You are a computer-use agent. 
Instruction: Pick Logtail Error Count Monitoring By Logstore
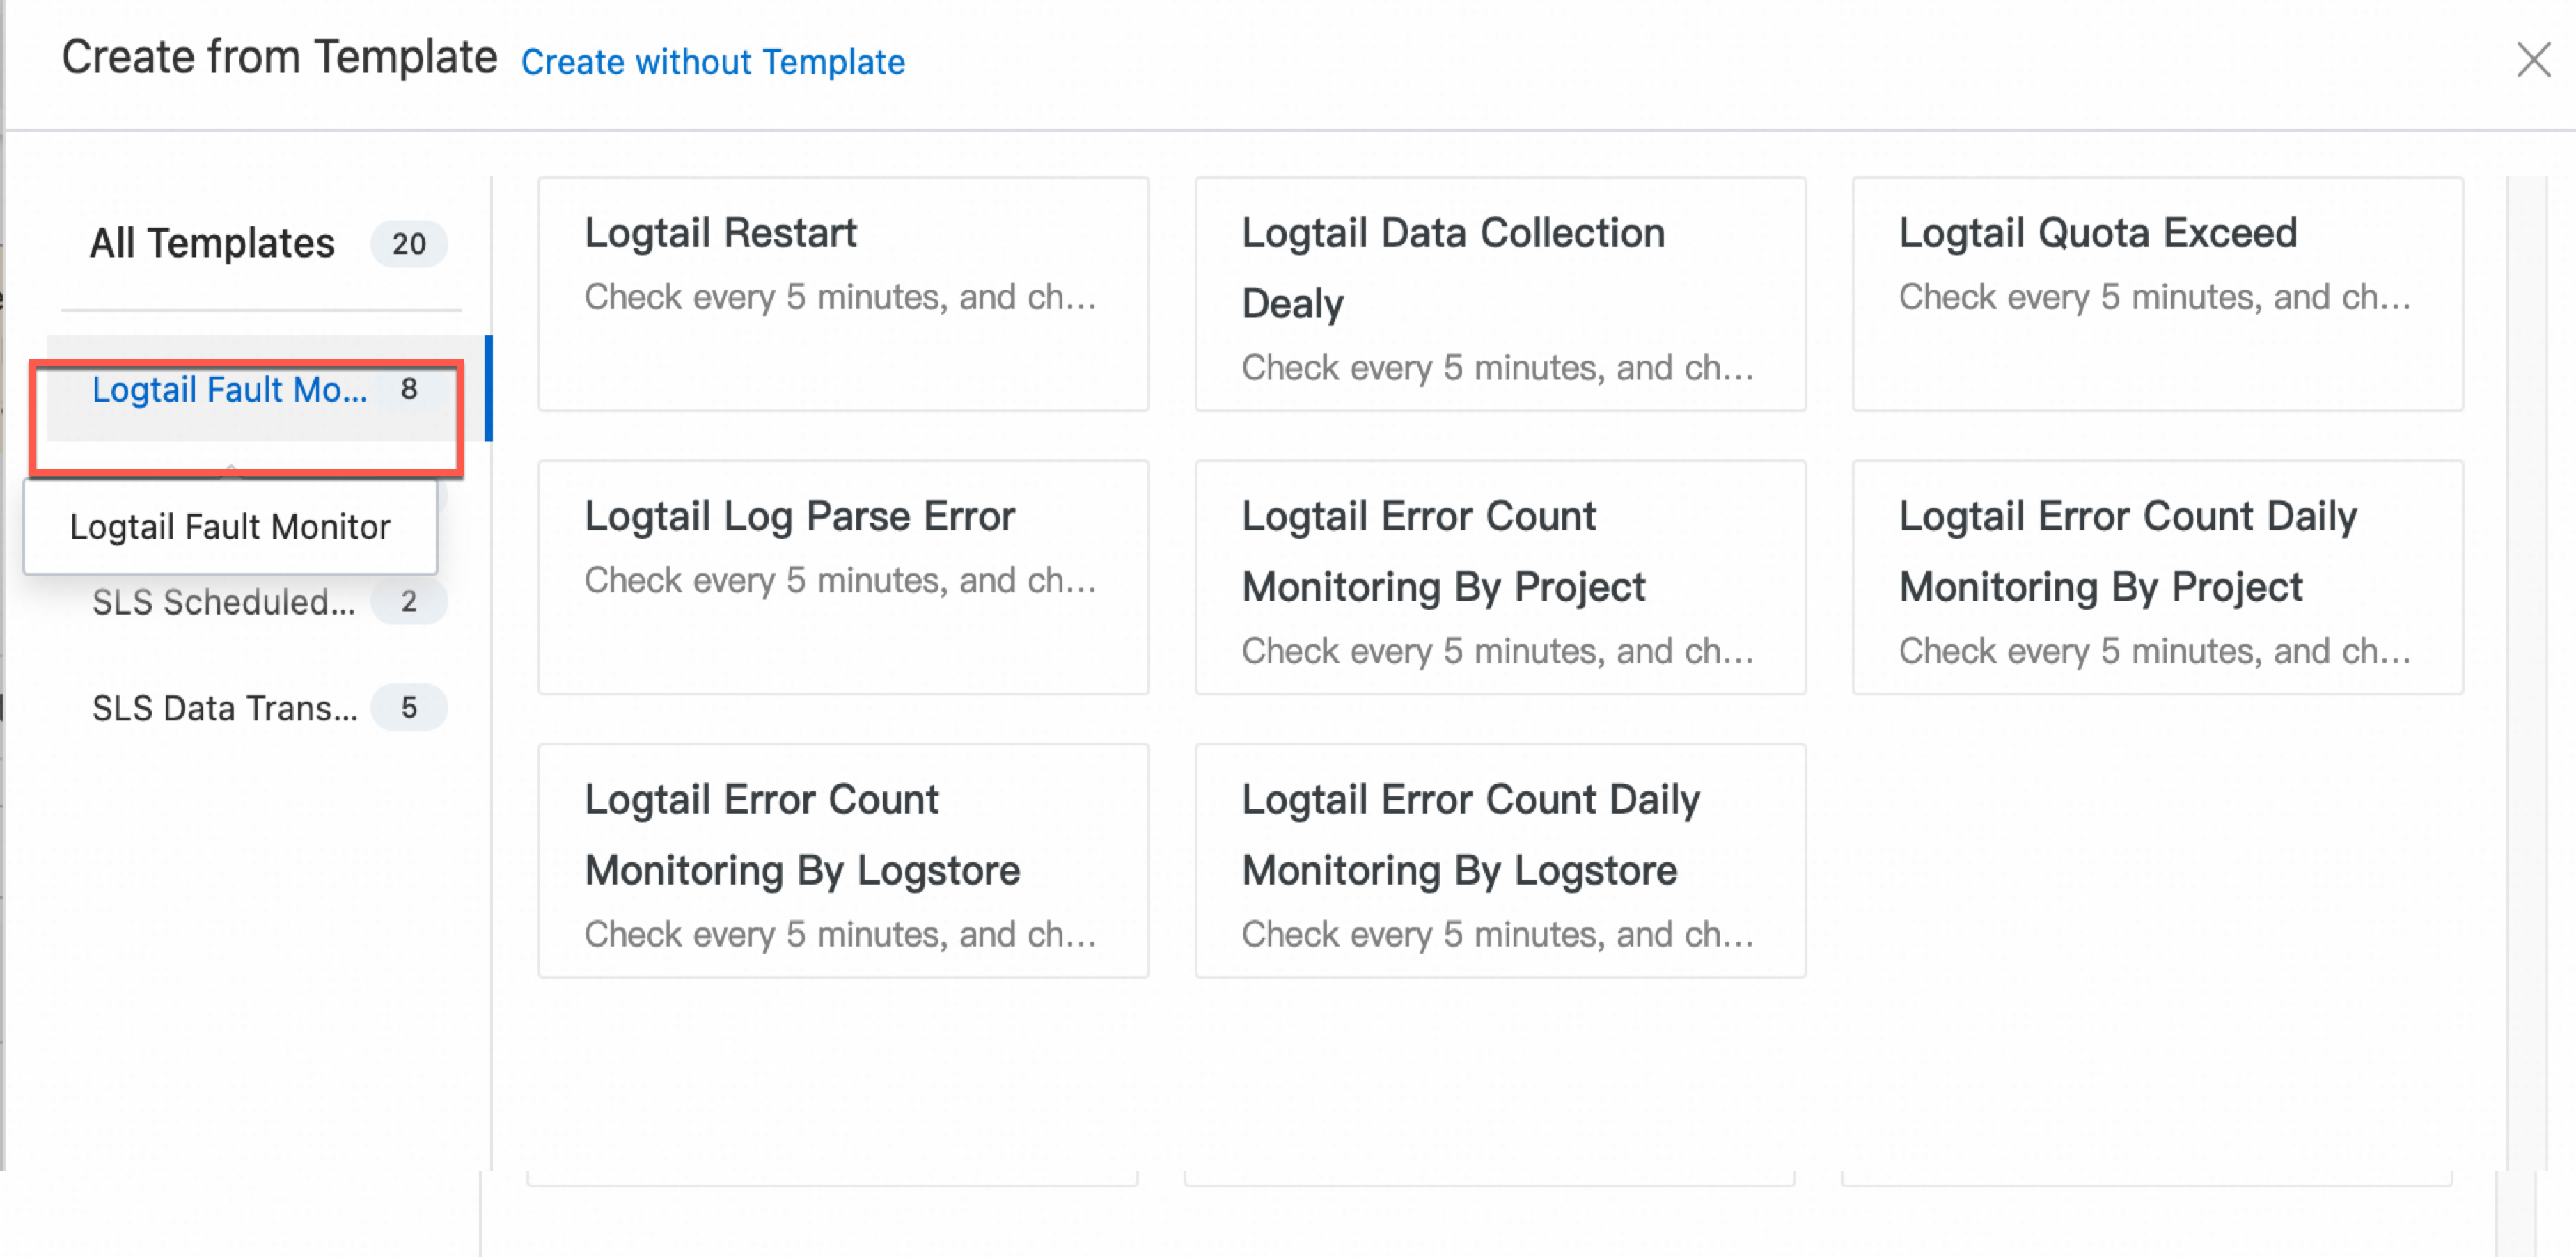coord(843,860)
